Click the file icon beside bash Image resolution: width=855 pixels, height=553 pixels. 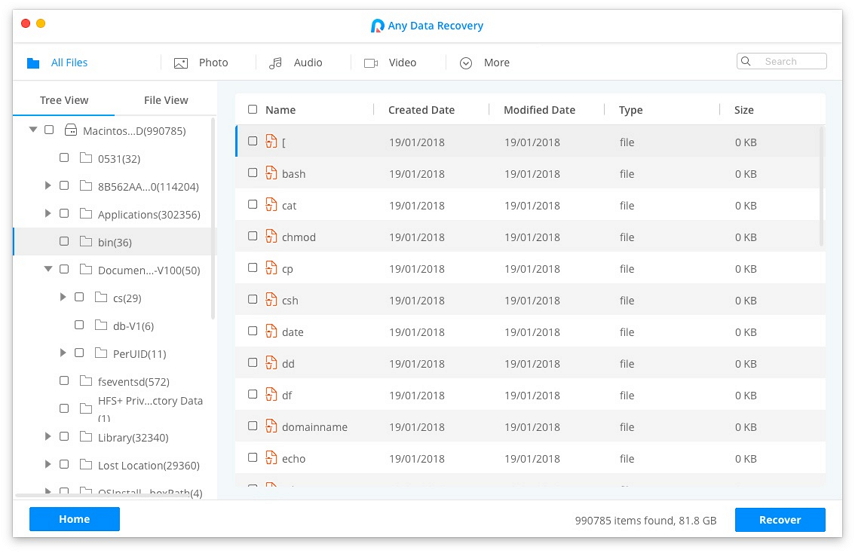click(x=271, y=173)
